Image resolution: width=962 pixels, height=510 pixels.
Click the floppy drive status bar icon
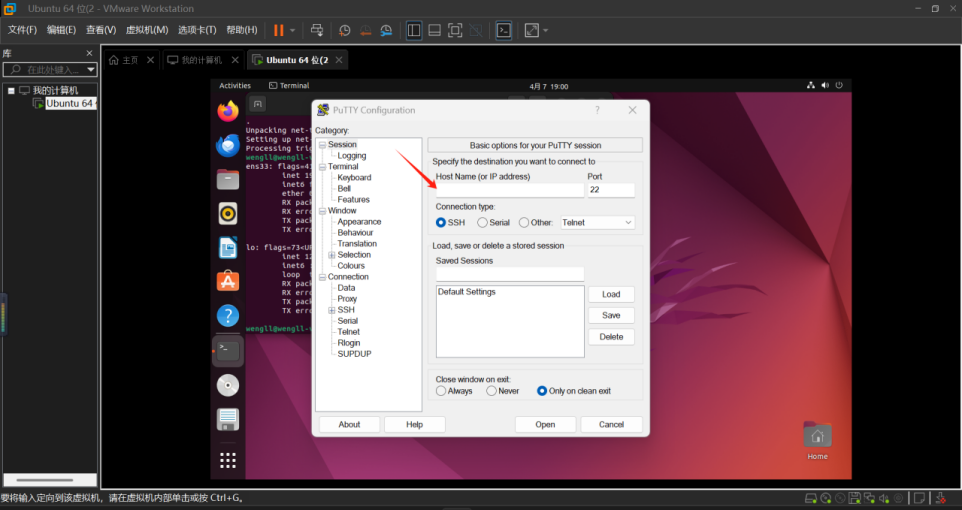click(x=855, y=498)
